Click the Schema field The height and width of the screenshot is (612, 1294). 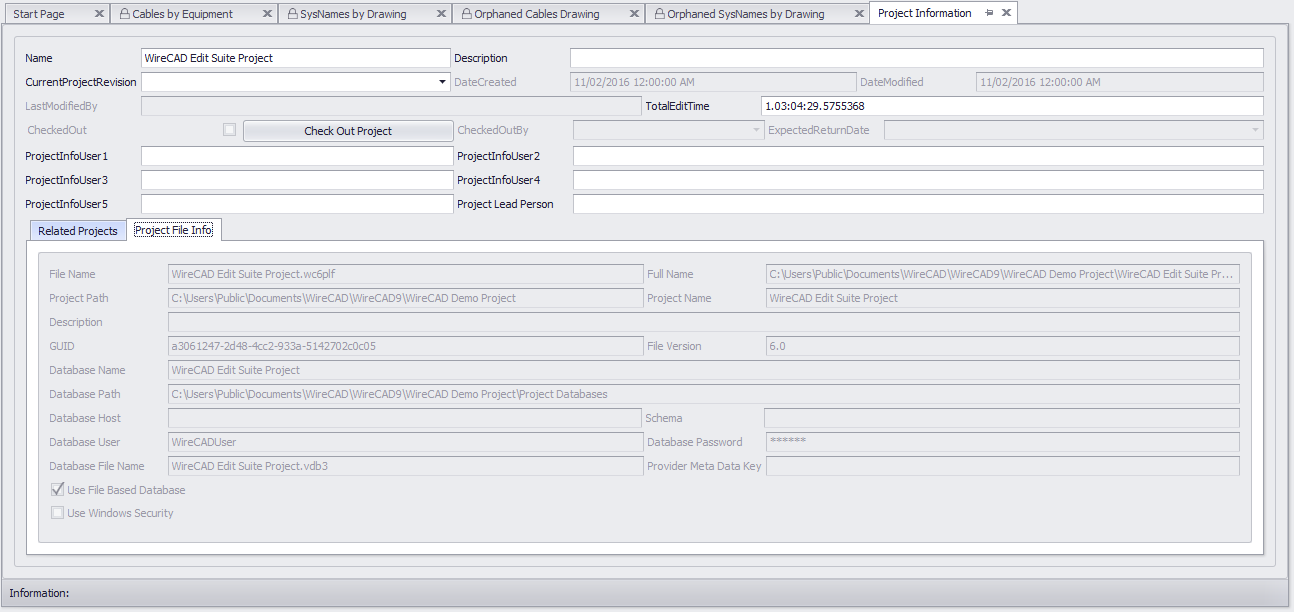point(1002,418)
